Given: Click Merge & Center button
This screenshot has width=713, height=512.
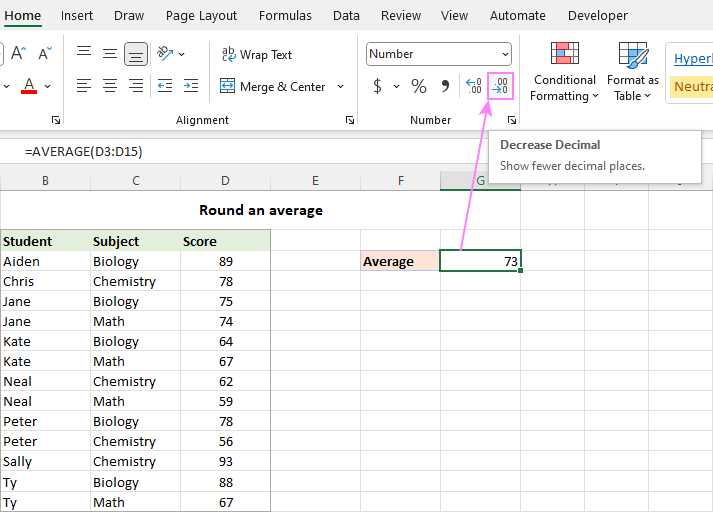Looking at the screenshot, I should (273, 86).
